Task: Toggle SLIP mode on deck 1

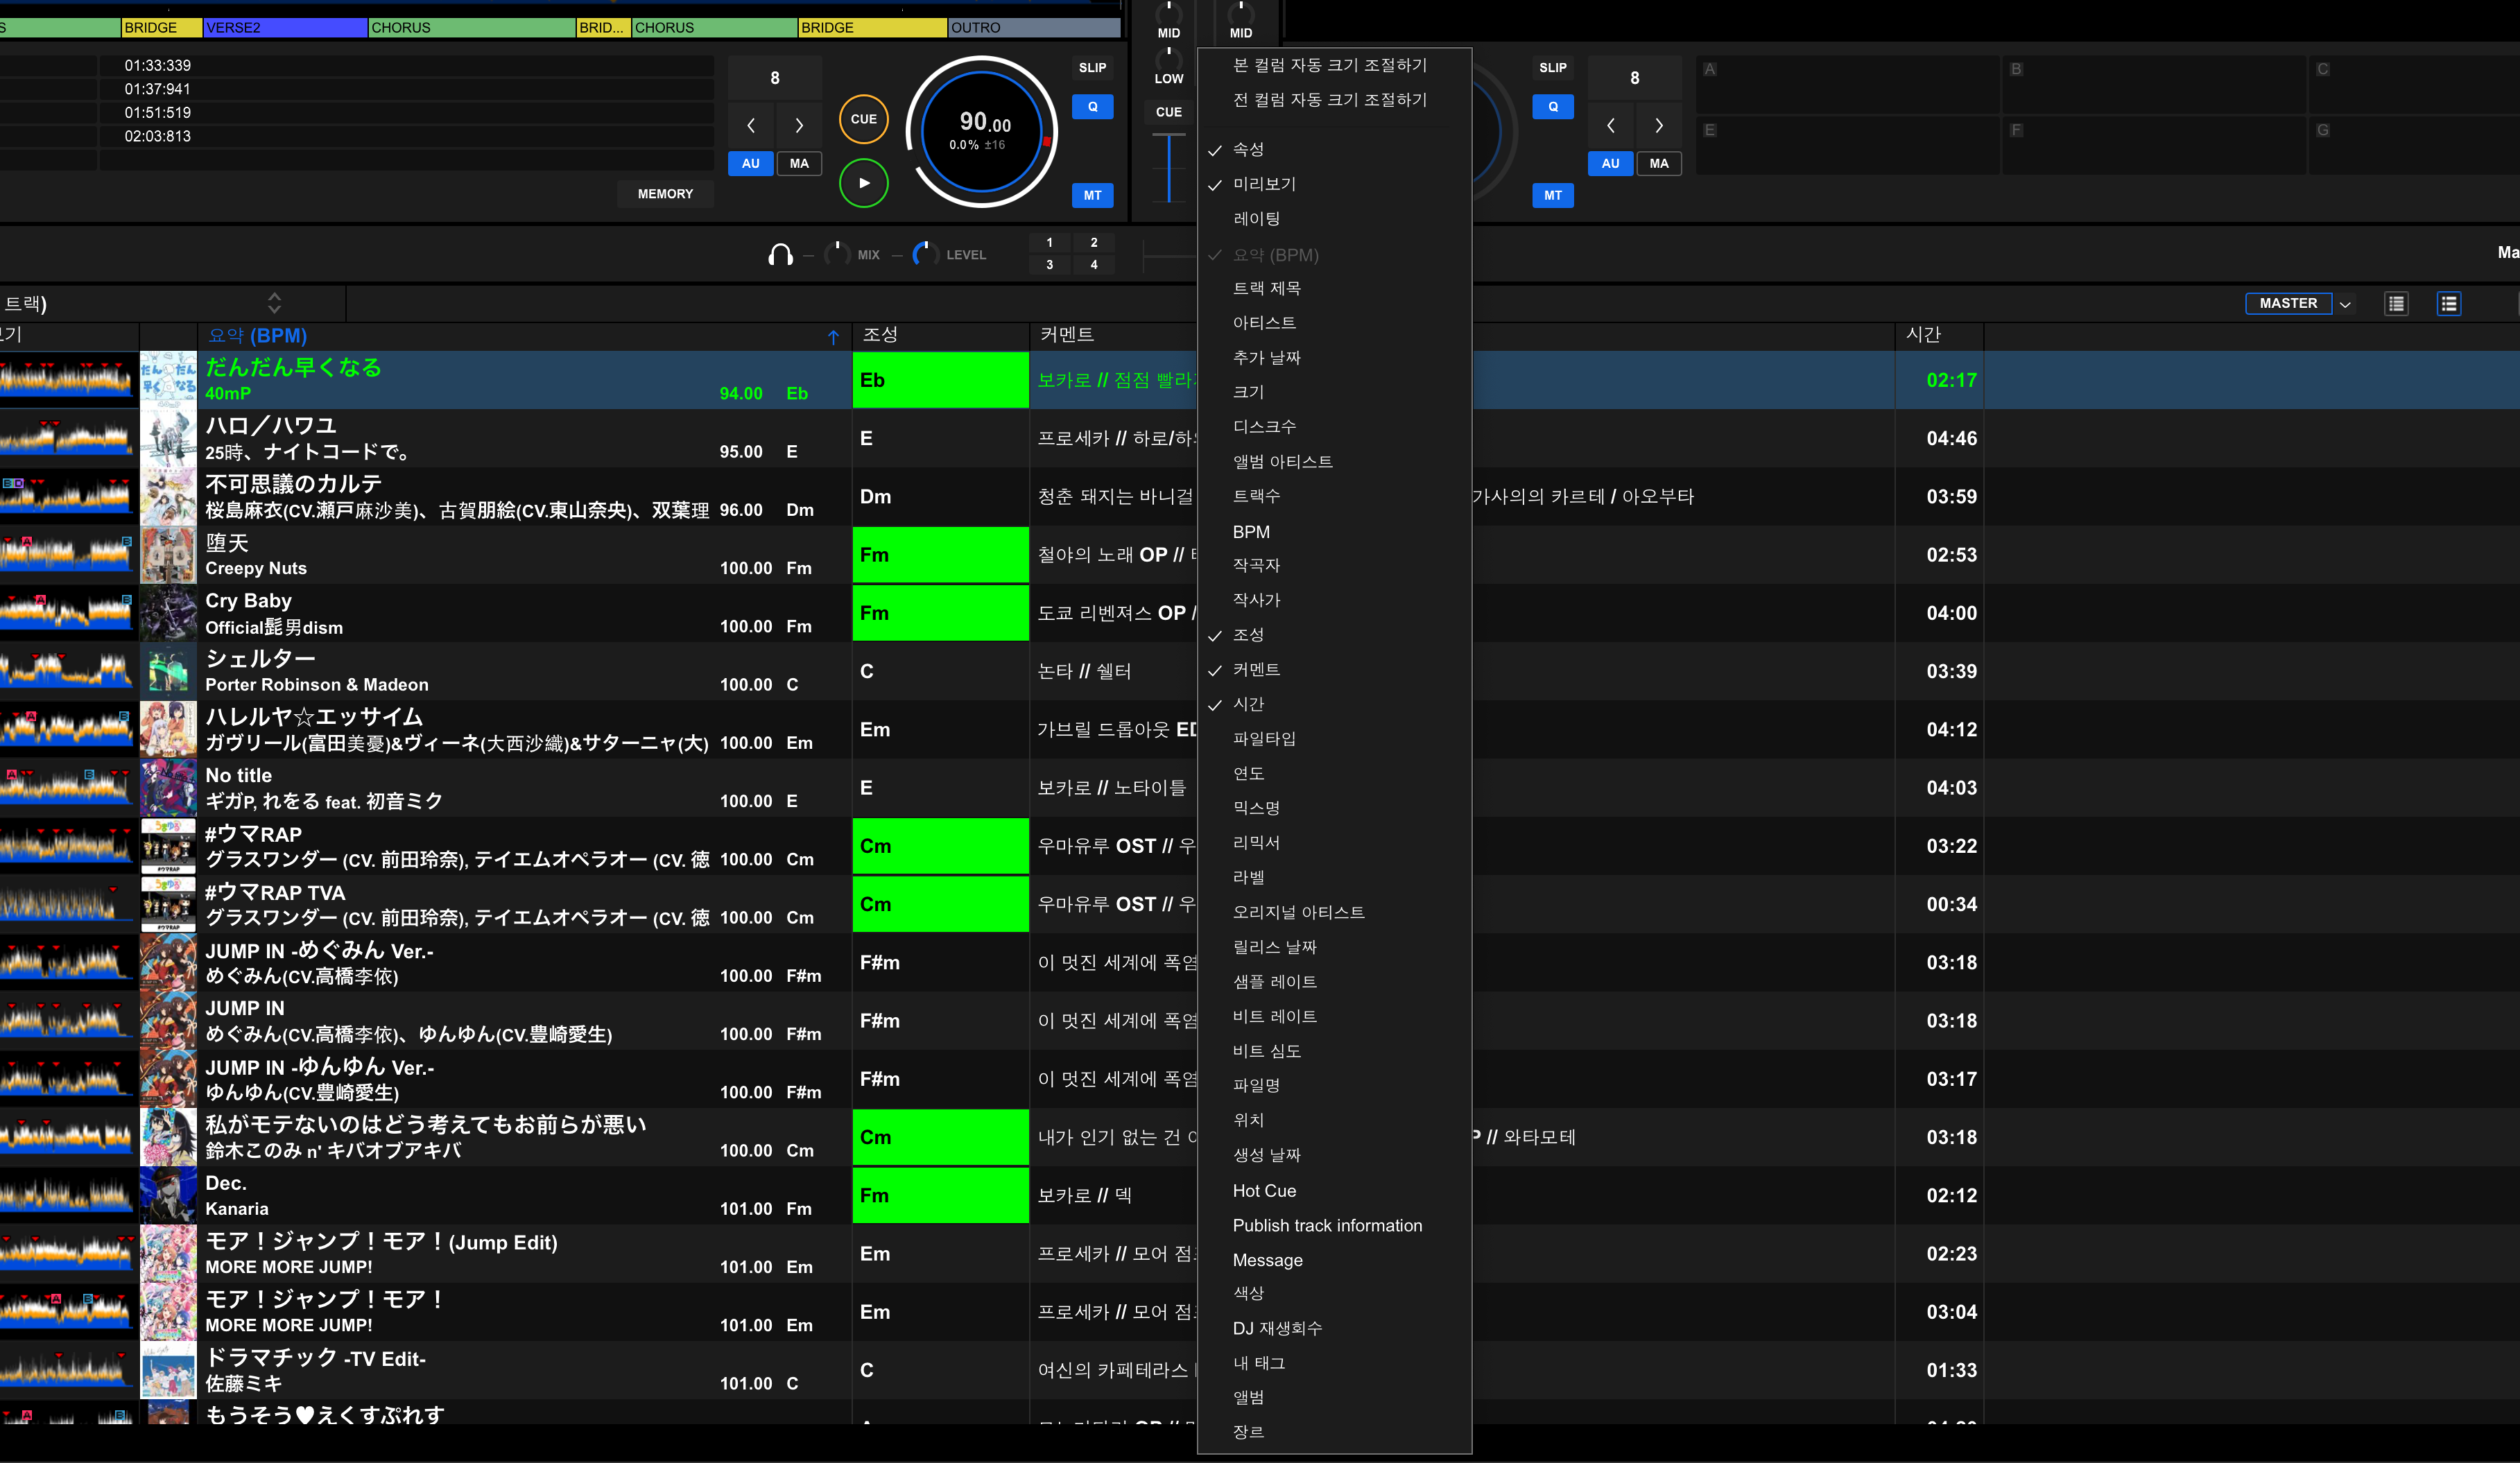Action: pos(1092,68)
